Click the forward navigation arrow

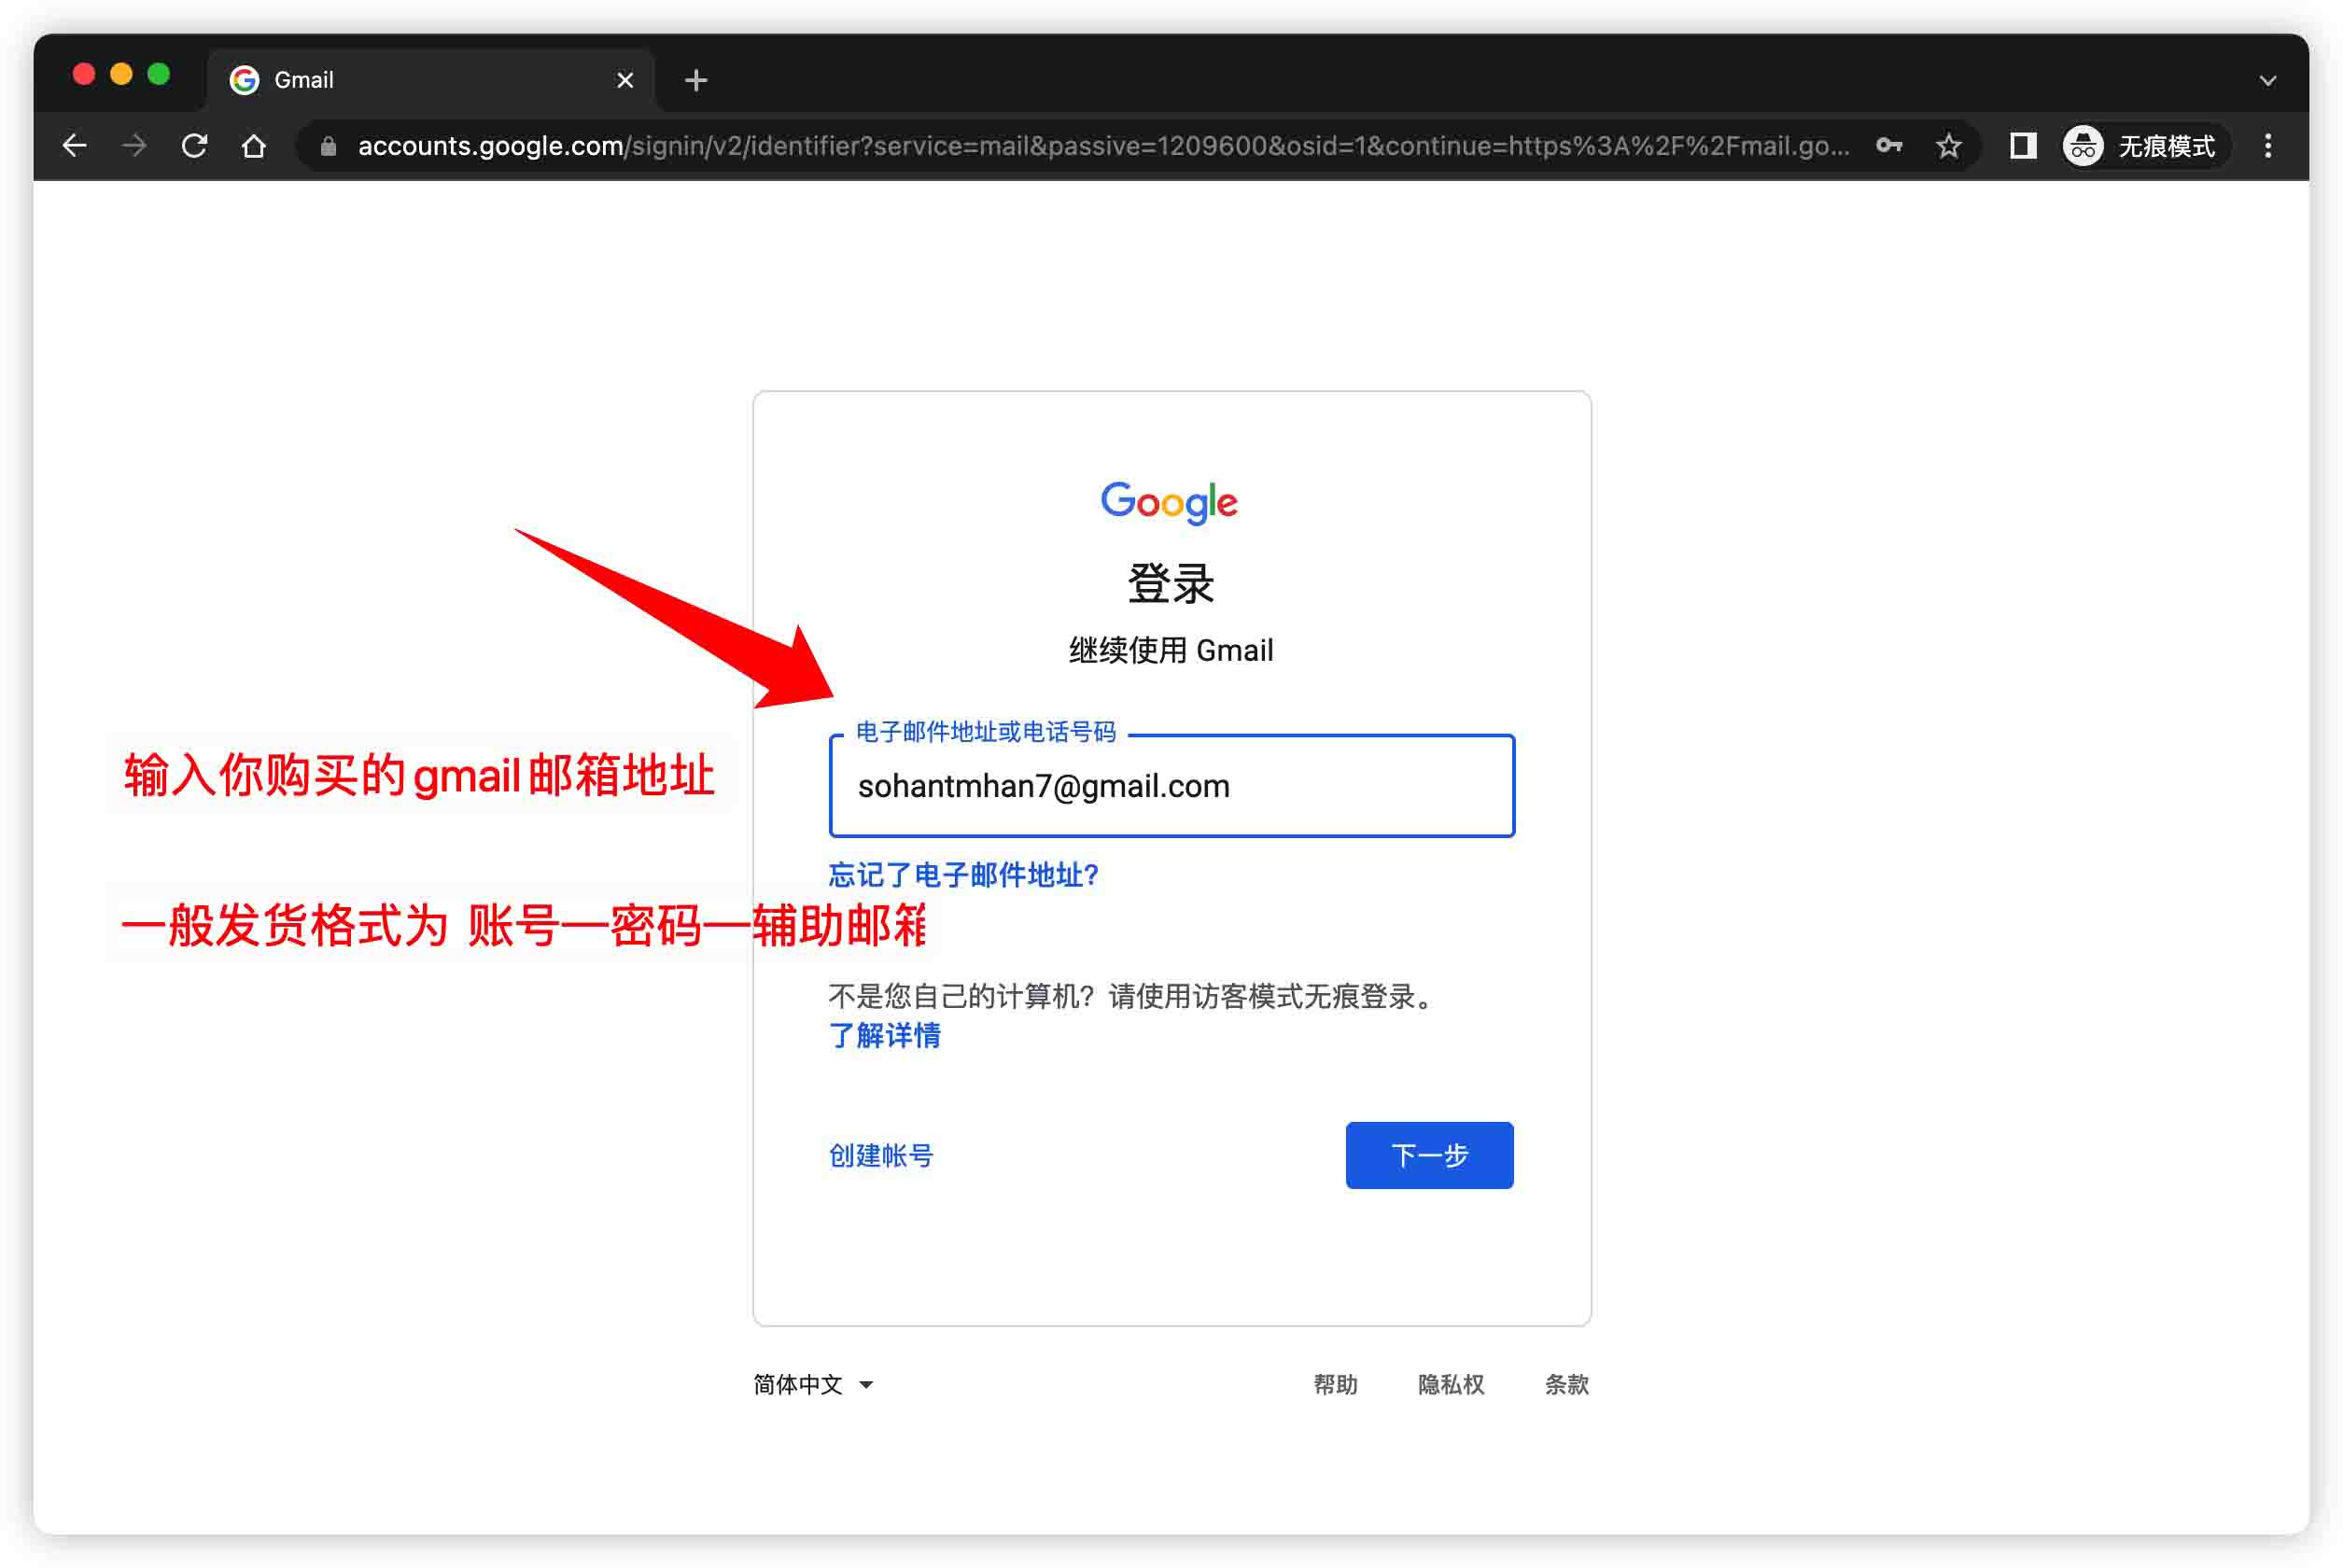point(135,146)
